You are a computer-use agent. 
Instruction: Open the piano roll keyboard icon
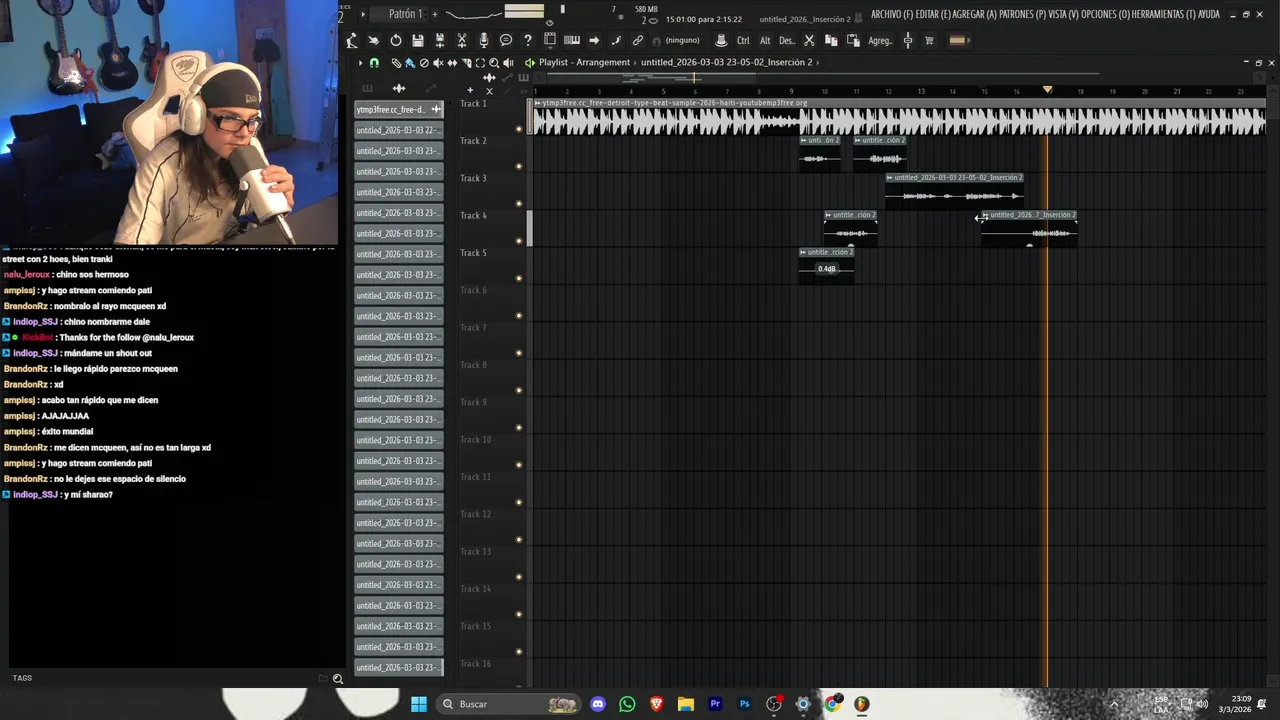click(572, 40)
